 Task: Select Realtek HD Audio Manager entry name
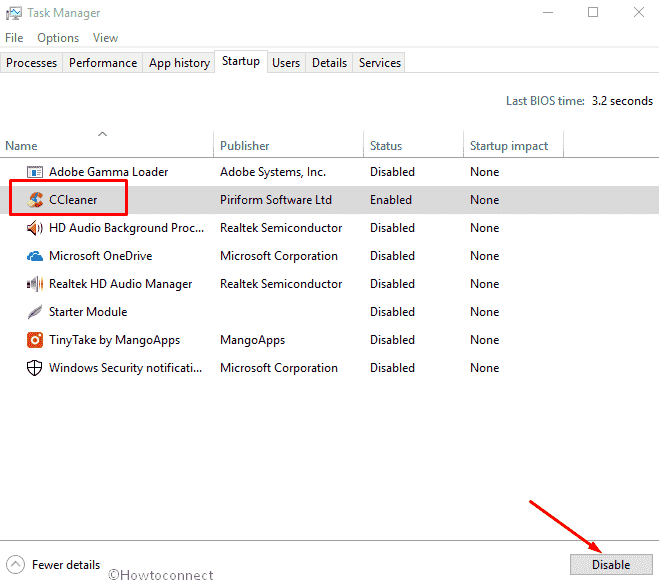(x=121, y=284)
